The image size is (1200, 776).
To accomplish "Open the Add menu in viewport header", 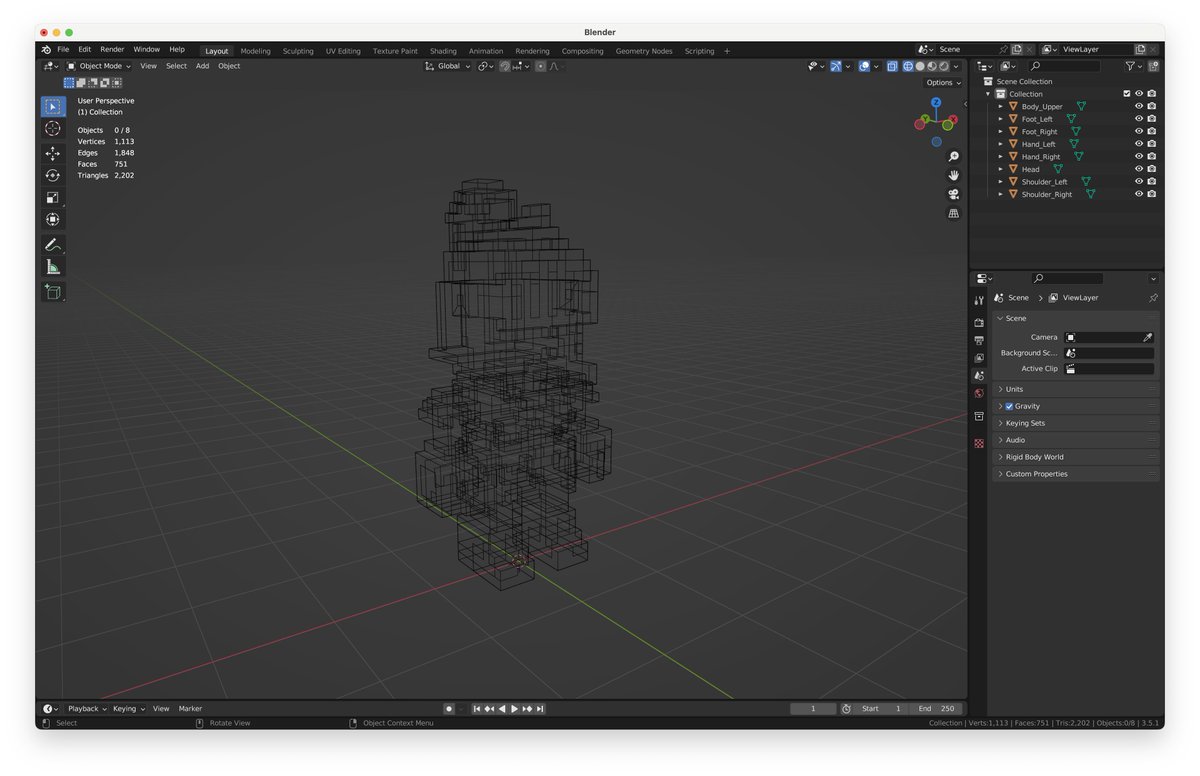I will coord(202,66).
